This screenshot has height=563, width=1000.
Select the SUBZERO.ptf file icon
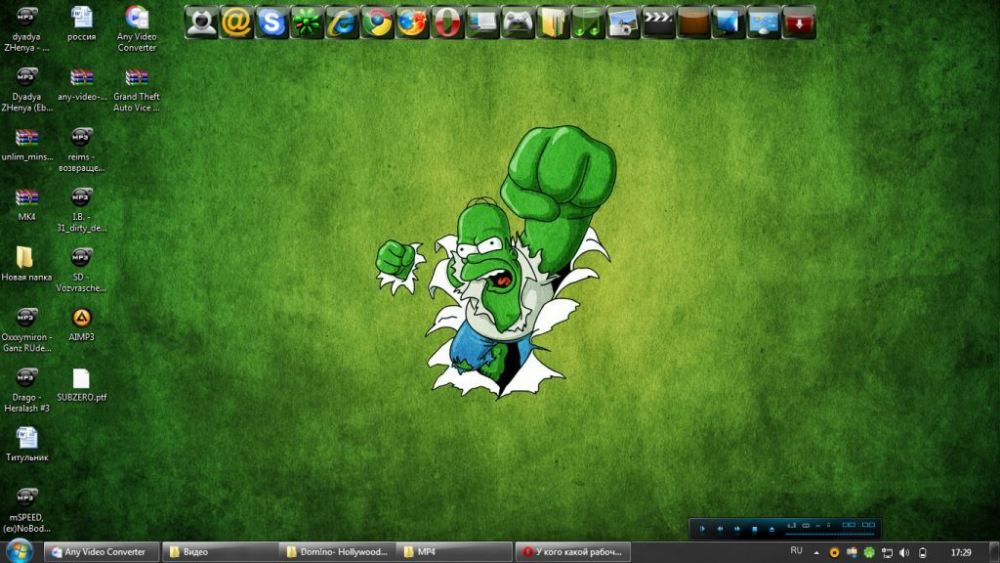point(81,384)
